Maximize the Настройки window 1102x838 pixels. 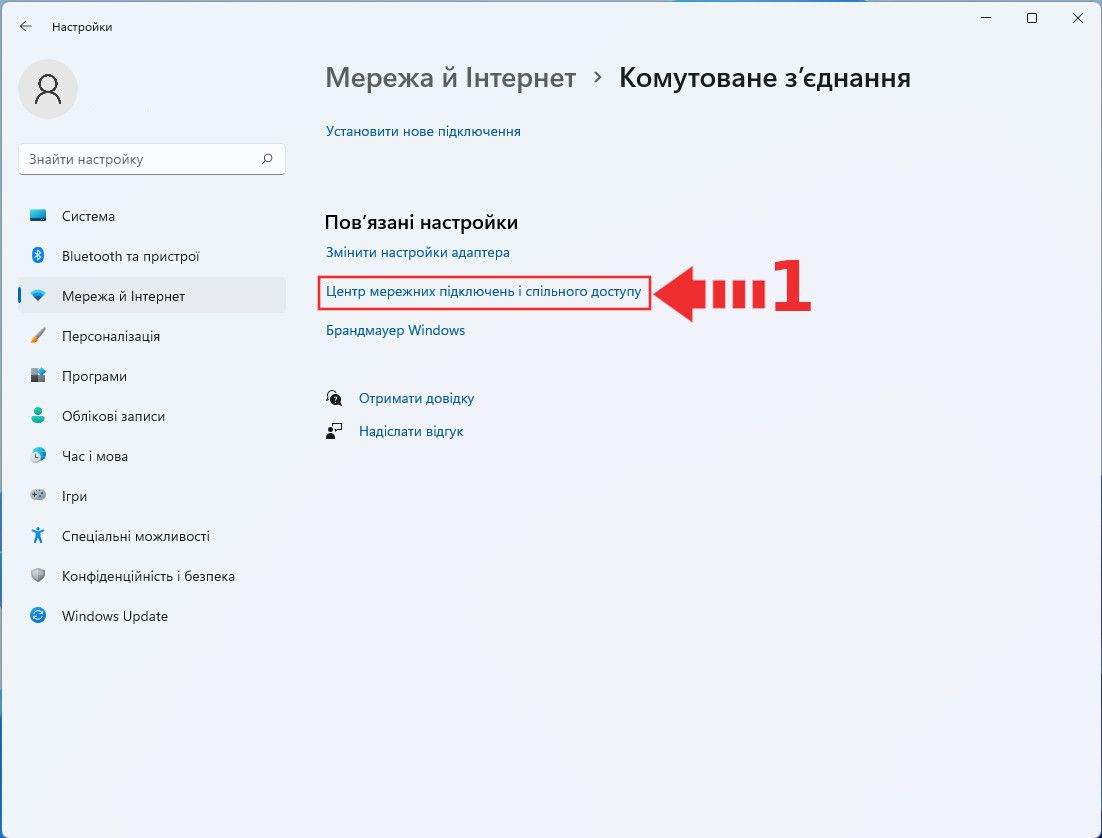1032,18
